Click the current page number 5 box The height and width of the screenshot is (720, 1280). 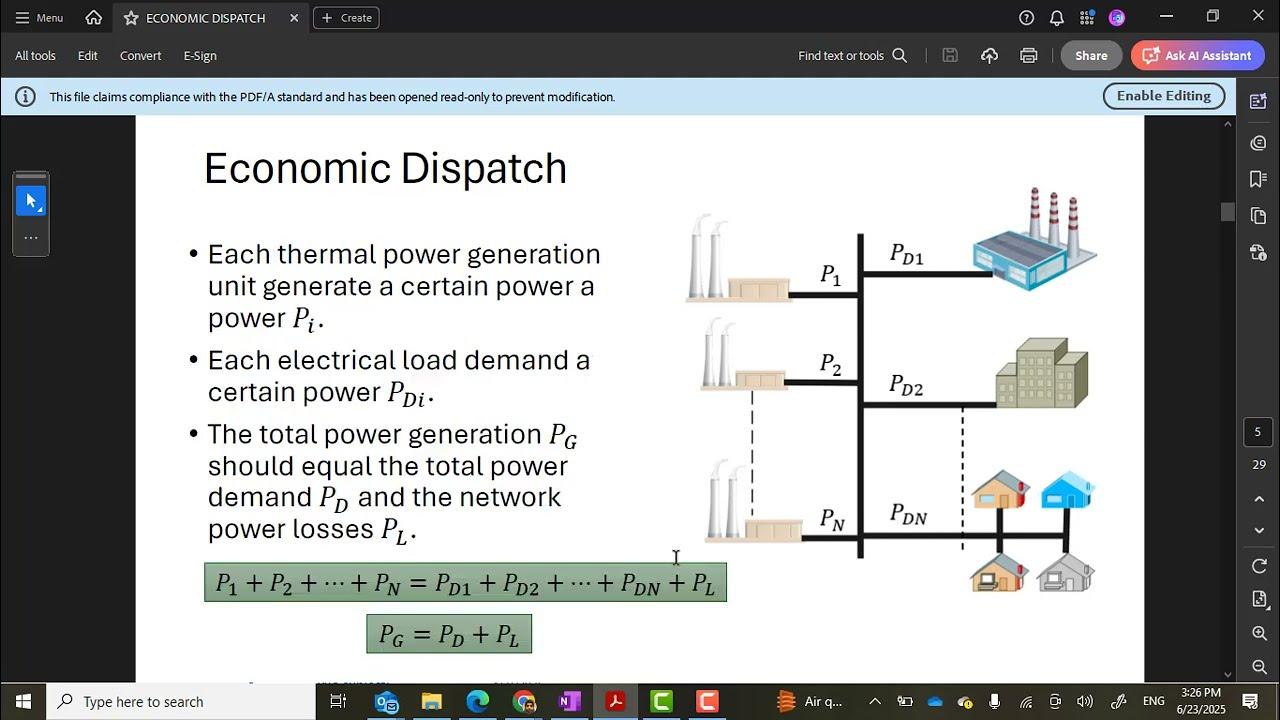[1259, 432]
